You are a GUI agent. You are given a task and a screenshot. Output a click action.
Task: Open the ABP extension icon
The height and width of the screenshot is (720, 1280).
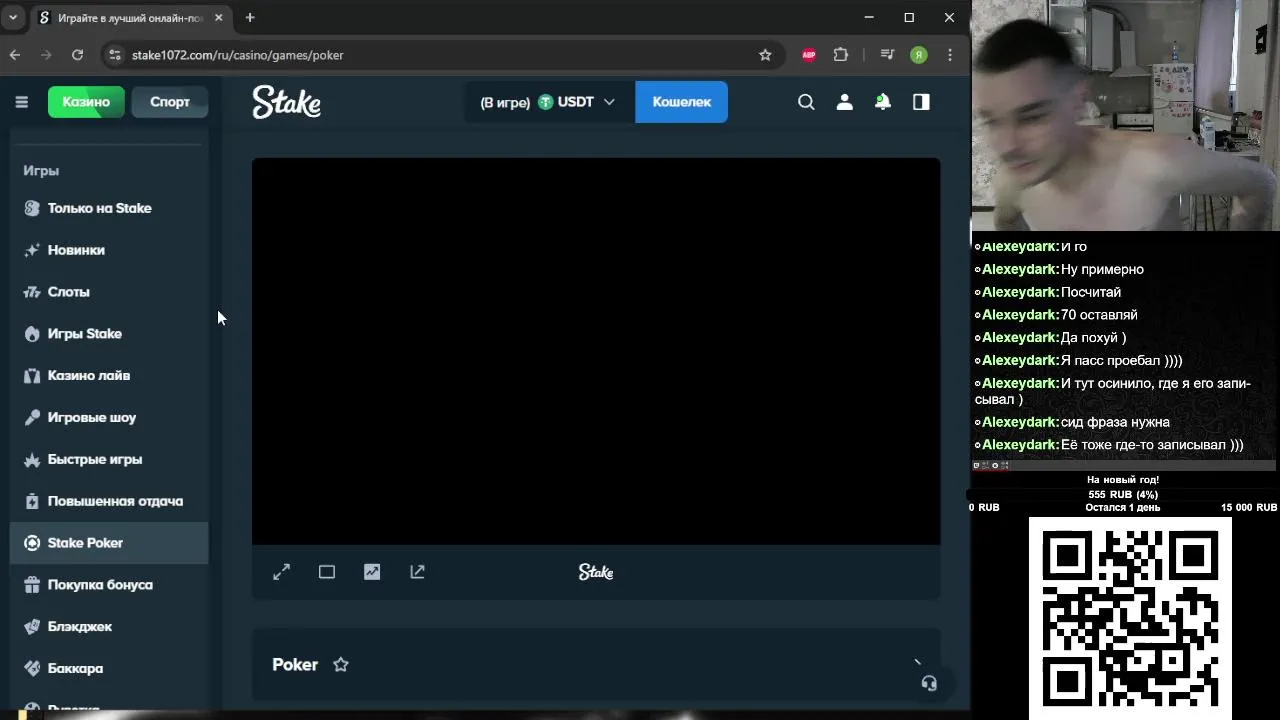point(809,55)
